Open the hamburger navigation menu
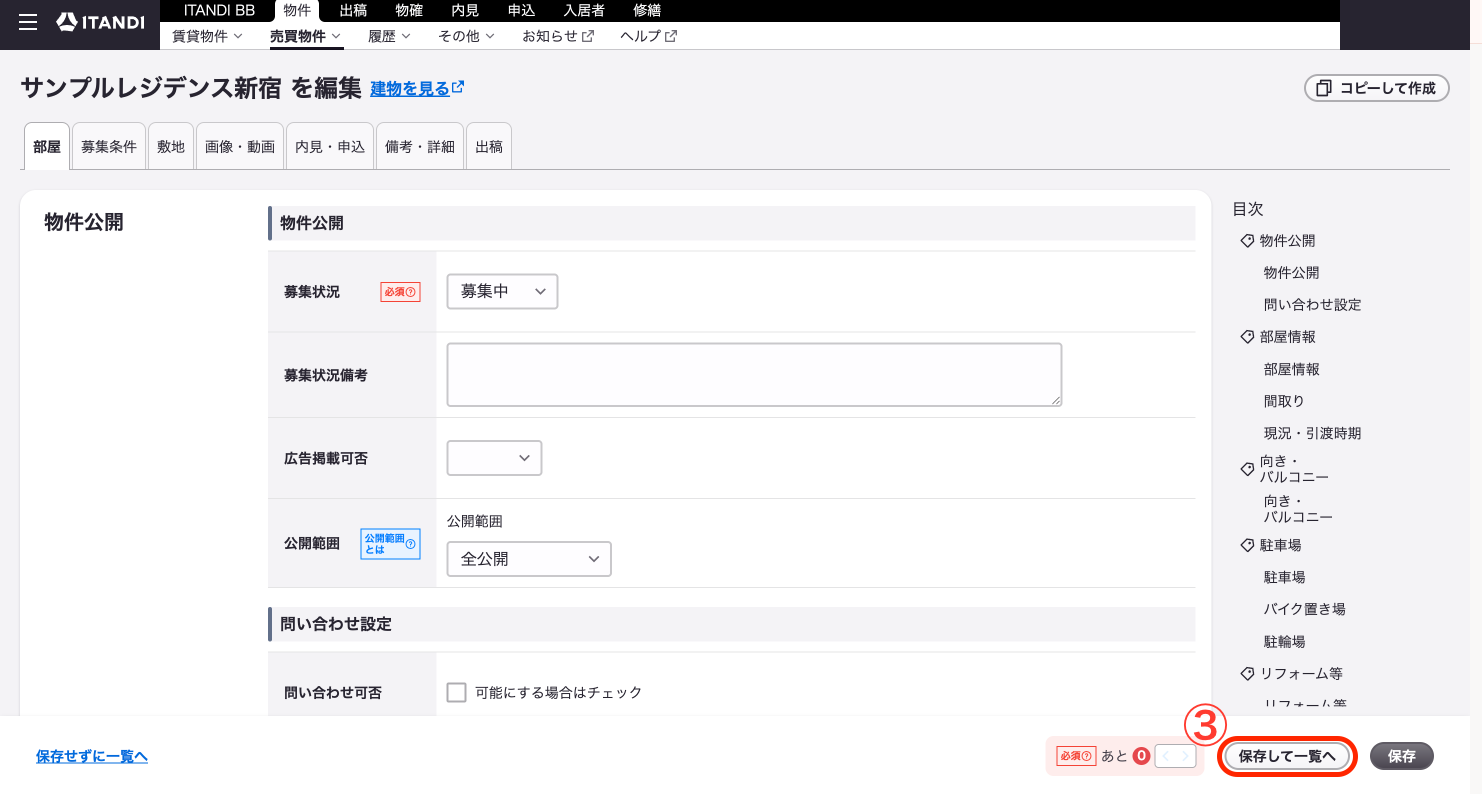 (28, 22)
